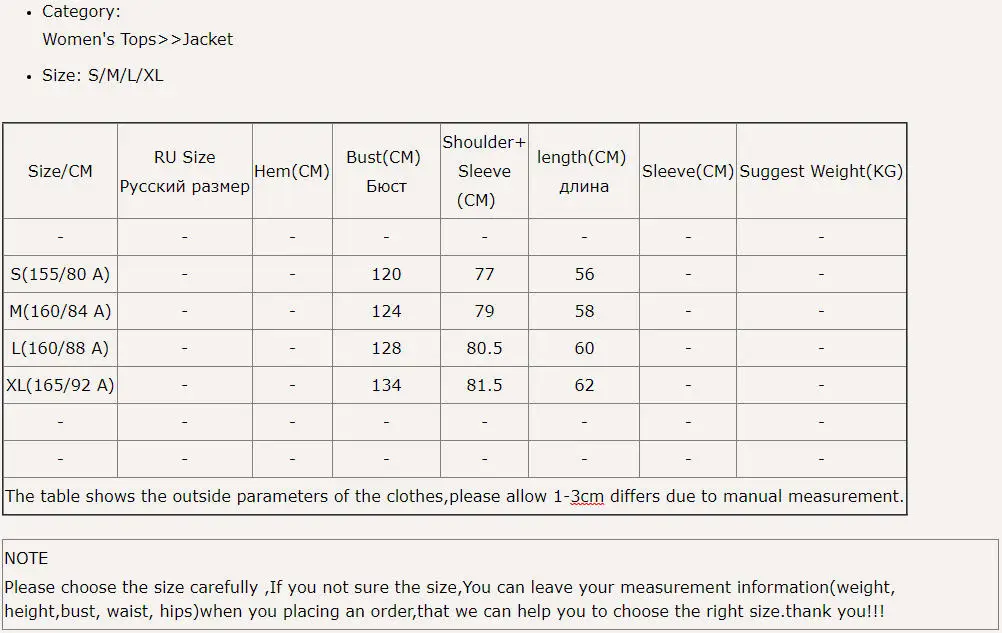The width and height of the screenshot is (1002, 633).
Task: Select the length value 62 cell
Action: tap(584, 385)
